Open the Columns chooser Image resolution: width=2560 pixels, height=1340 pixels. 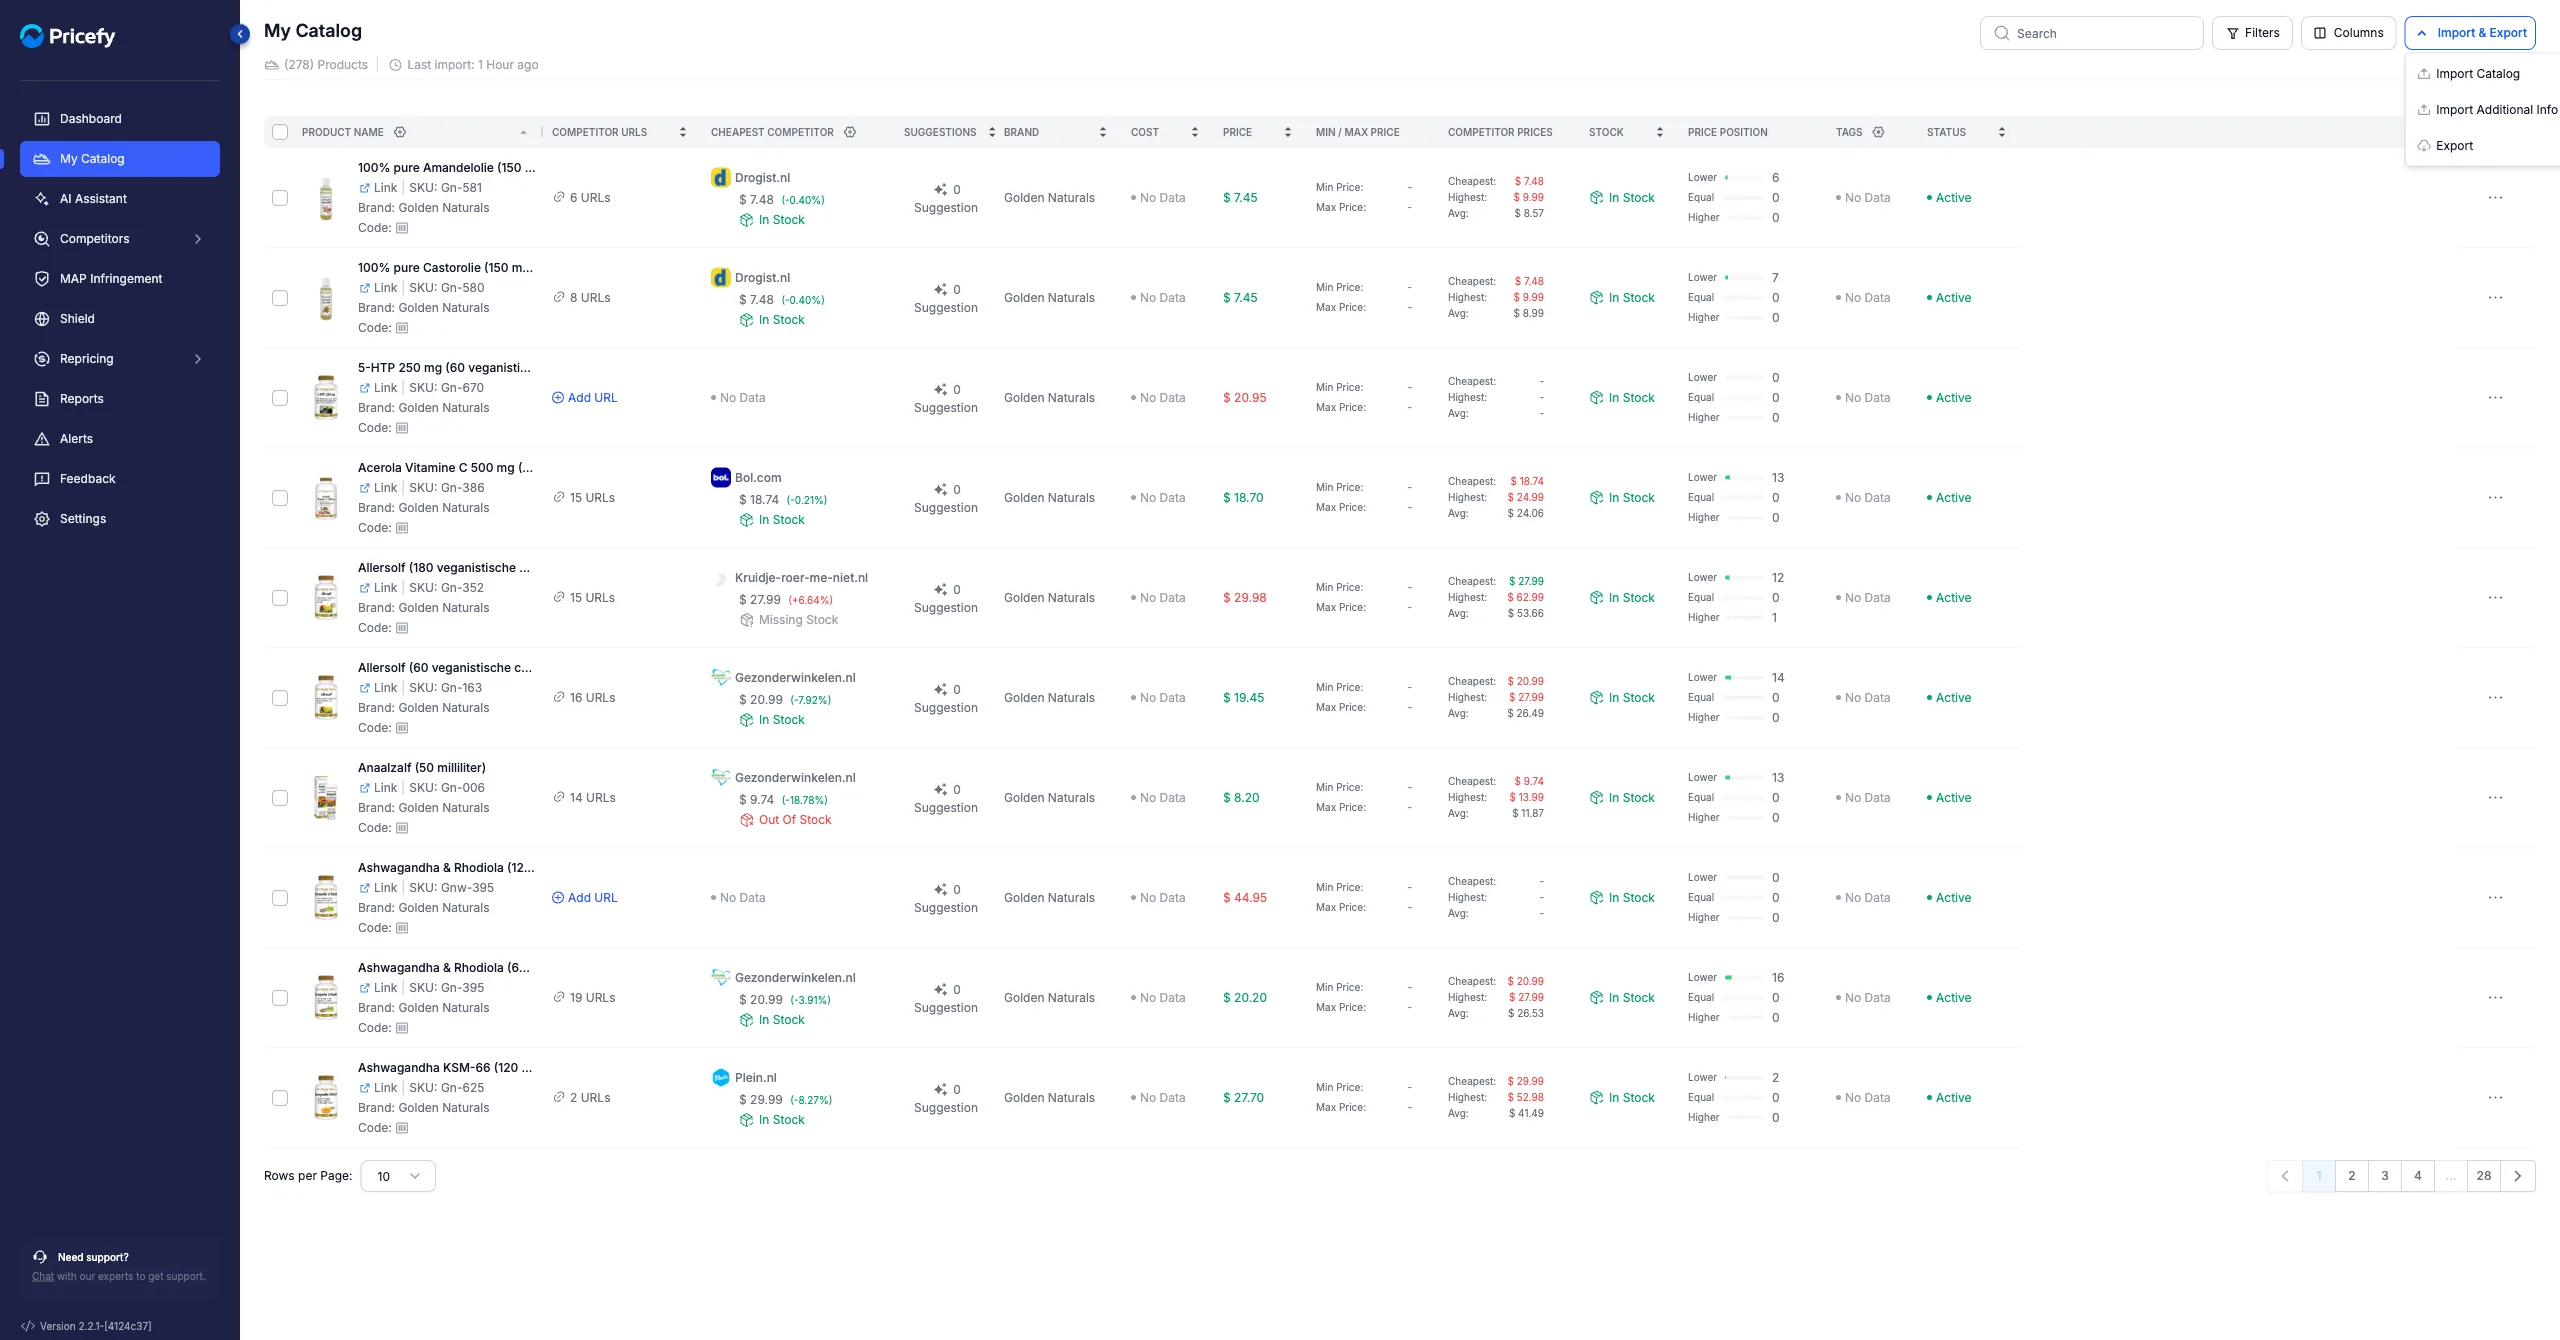(2348, 33)
